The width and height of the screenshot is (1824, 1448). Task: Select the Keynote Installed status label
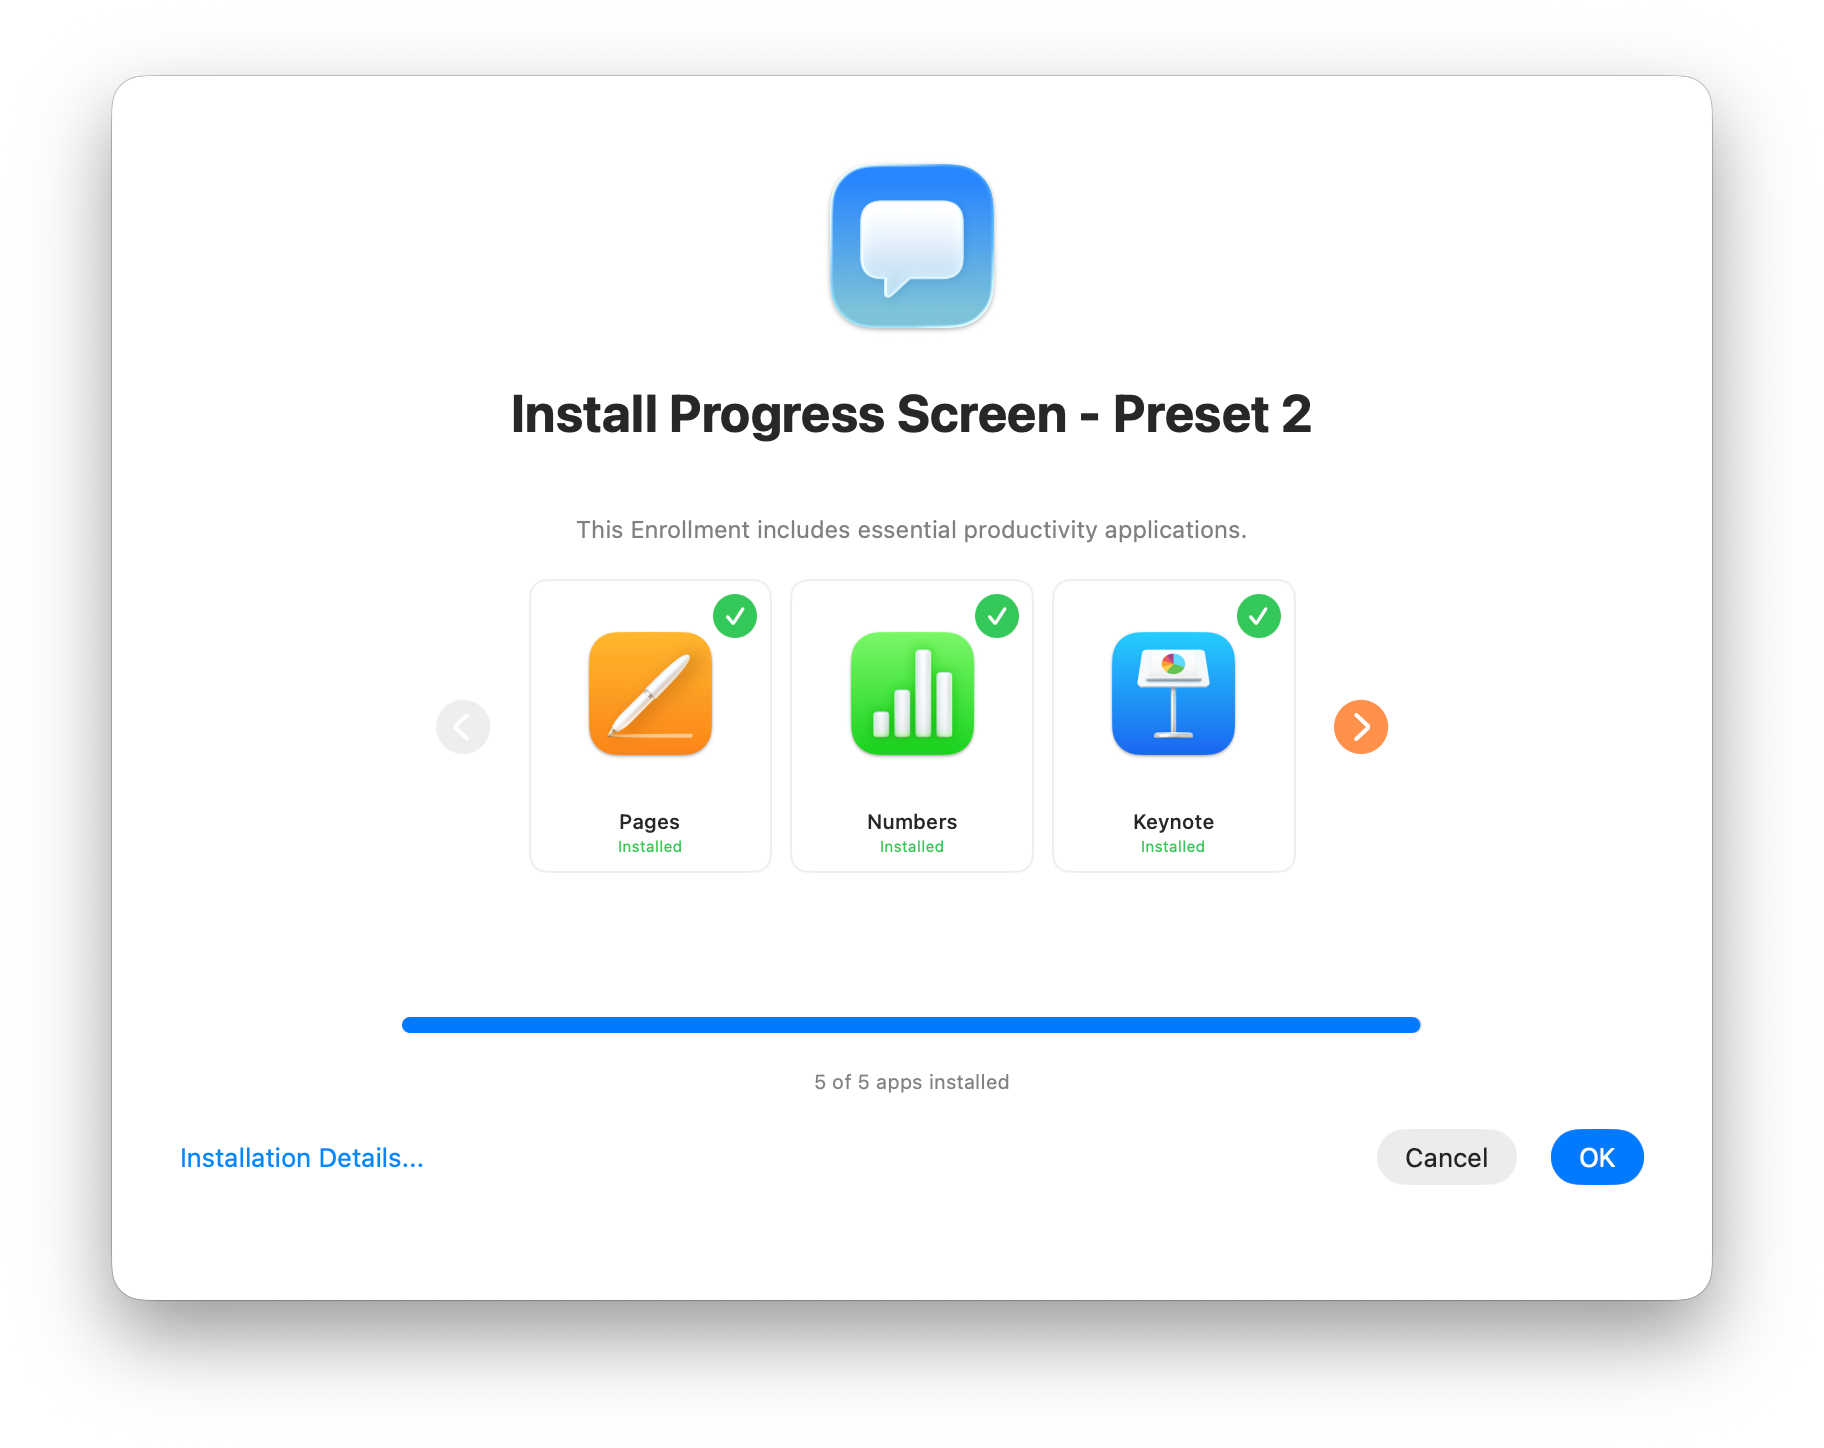point(1173,847)
